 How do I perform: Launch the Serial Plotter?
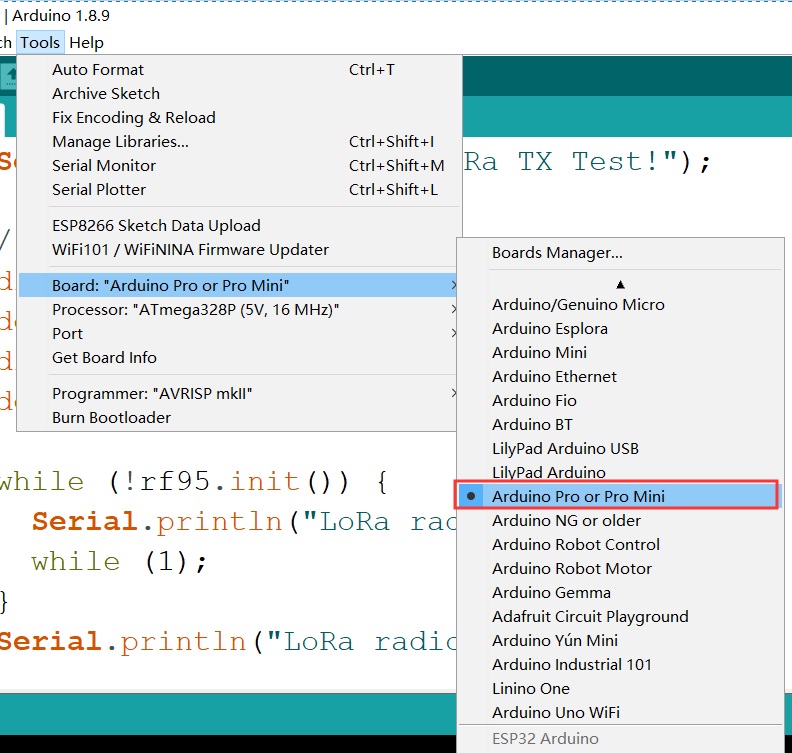[x=237, y=190]
